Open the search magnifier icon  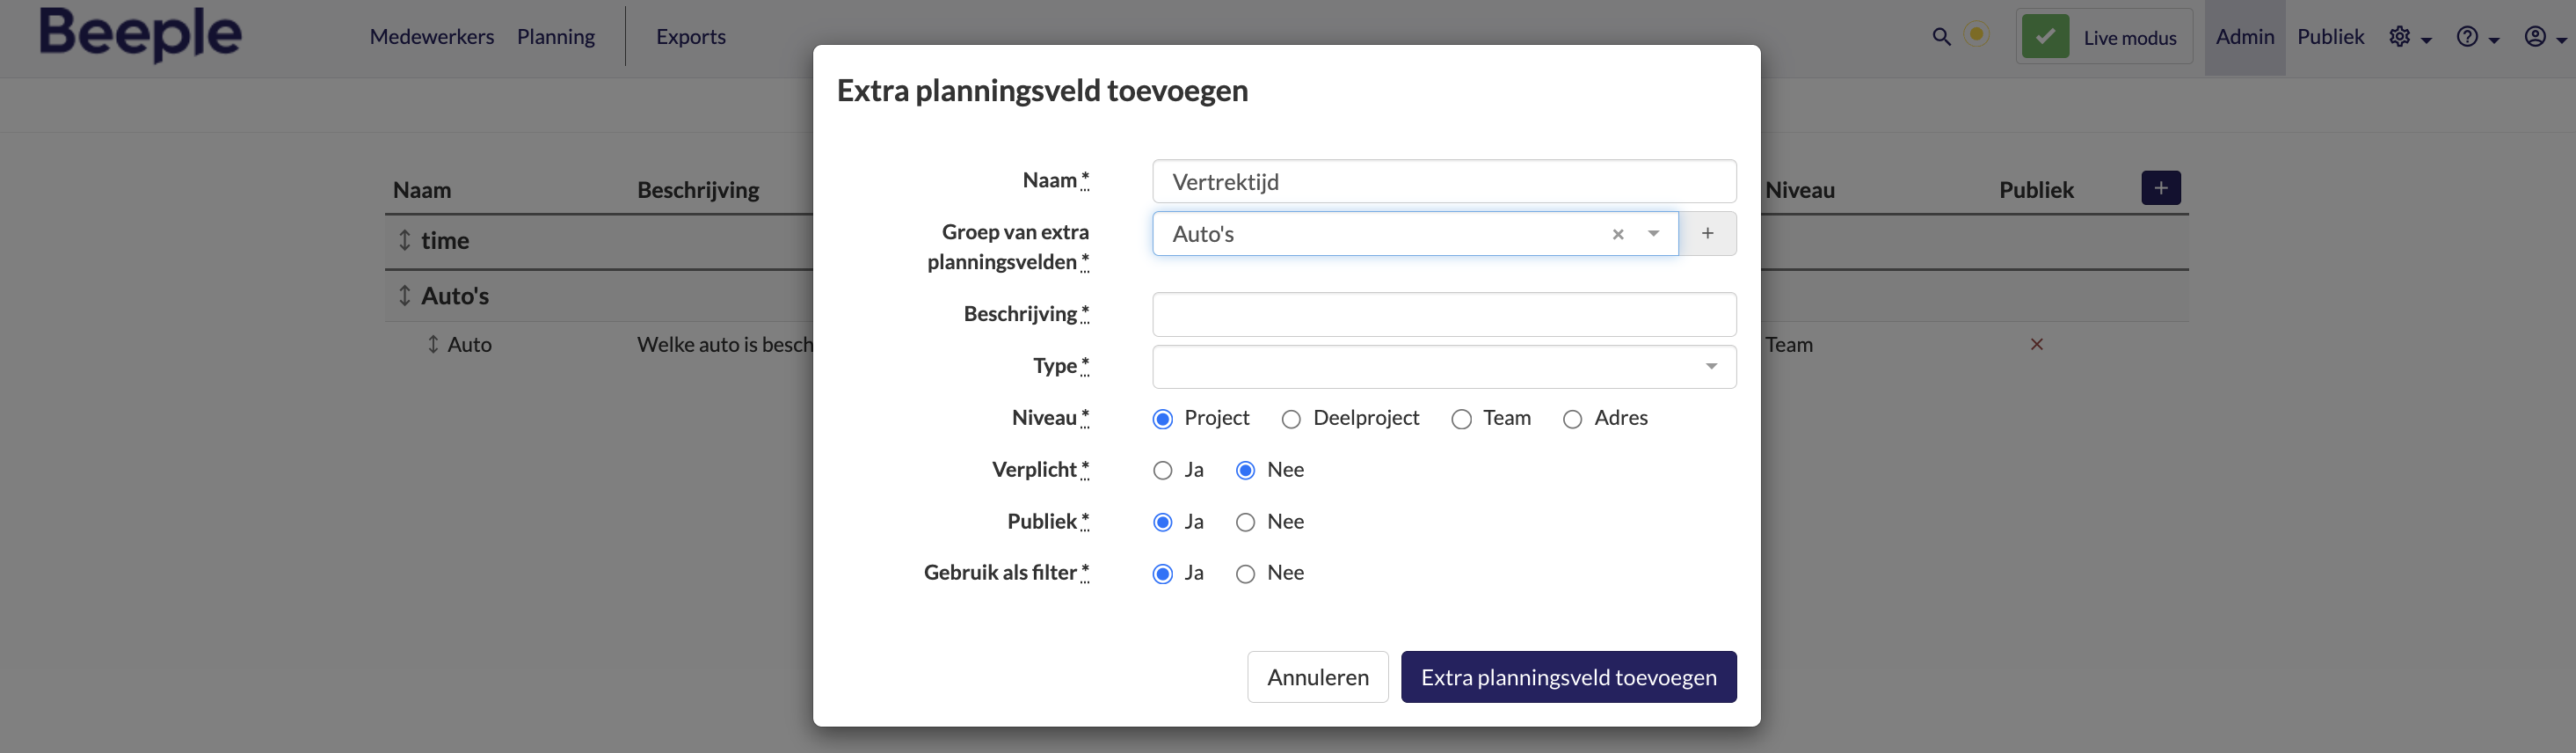1941,37
